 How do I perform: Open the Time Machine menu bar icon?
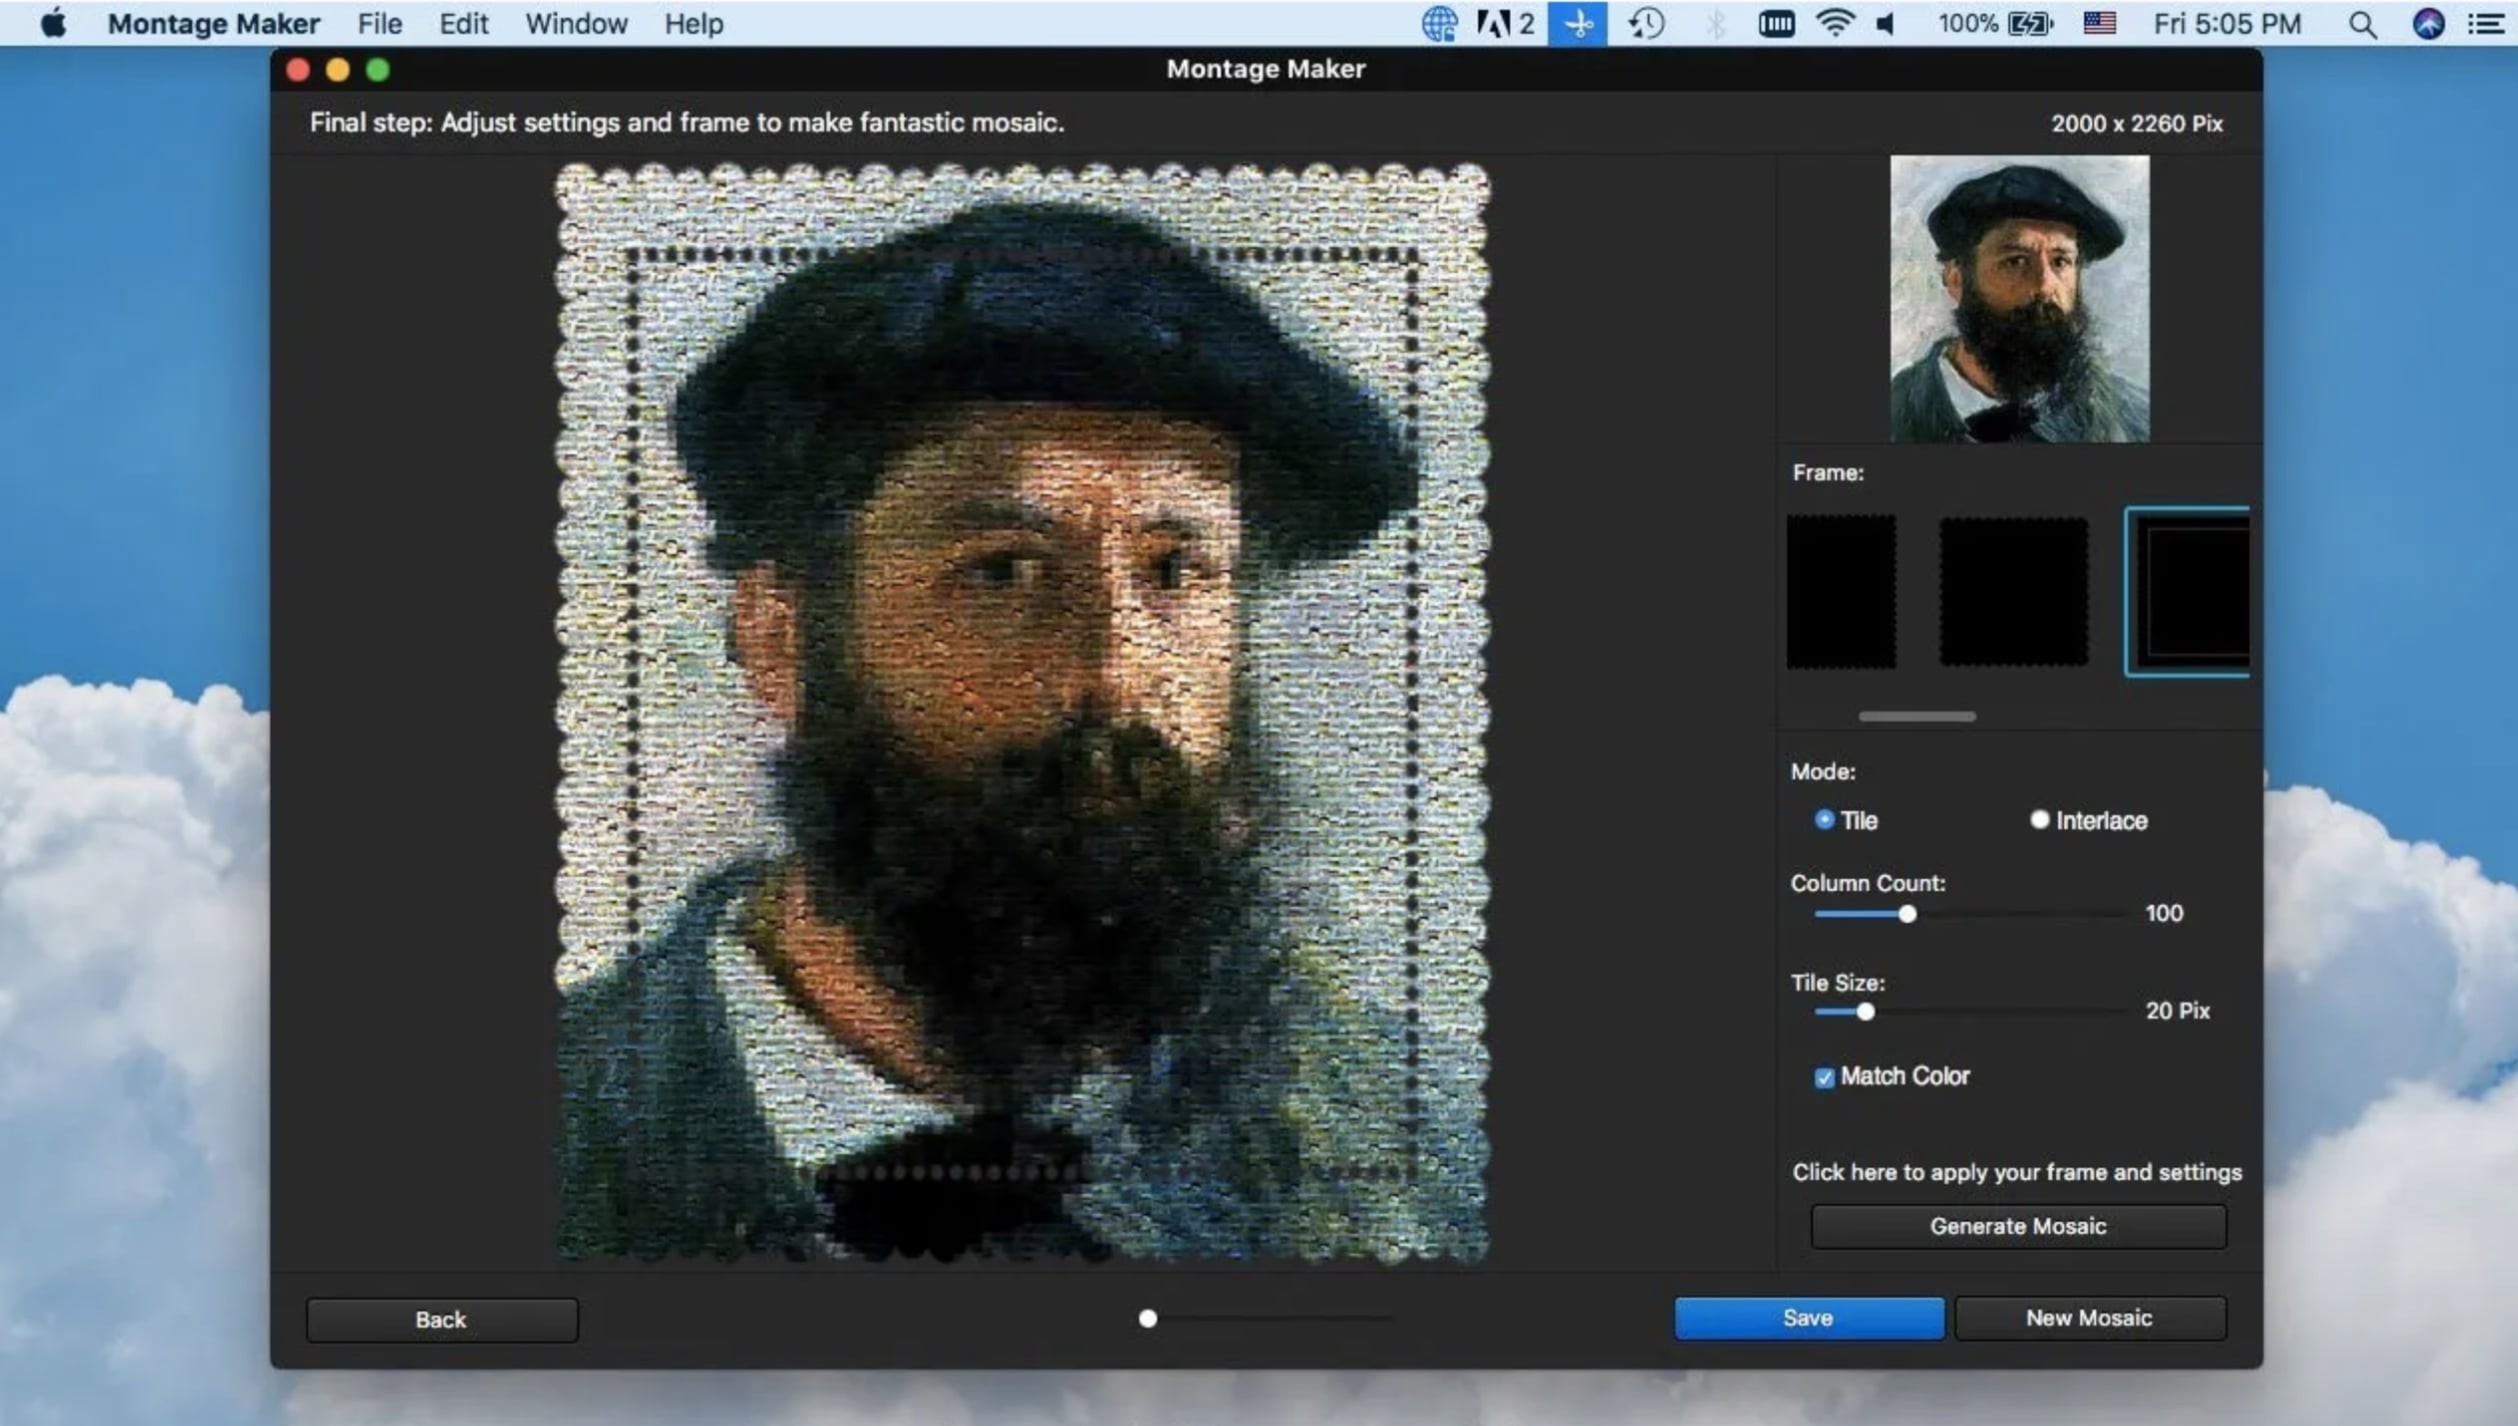(1646, 23)
